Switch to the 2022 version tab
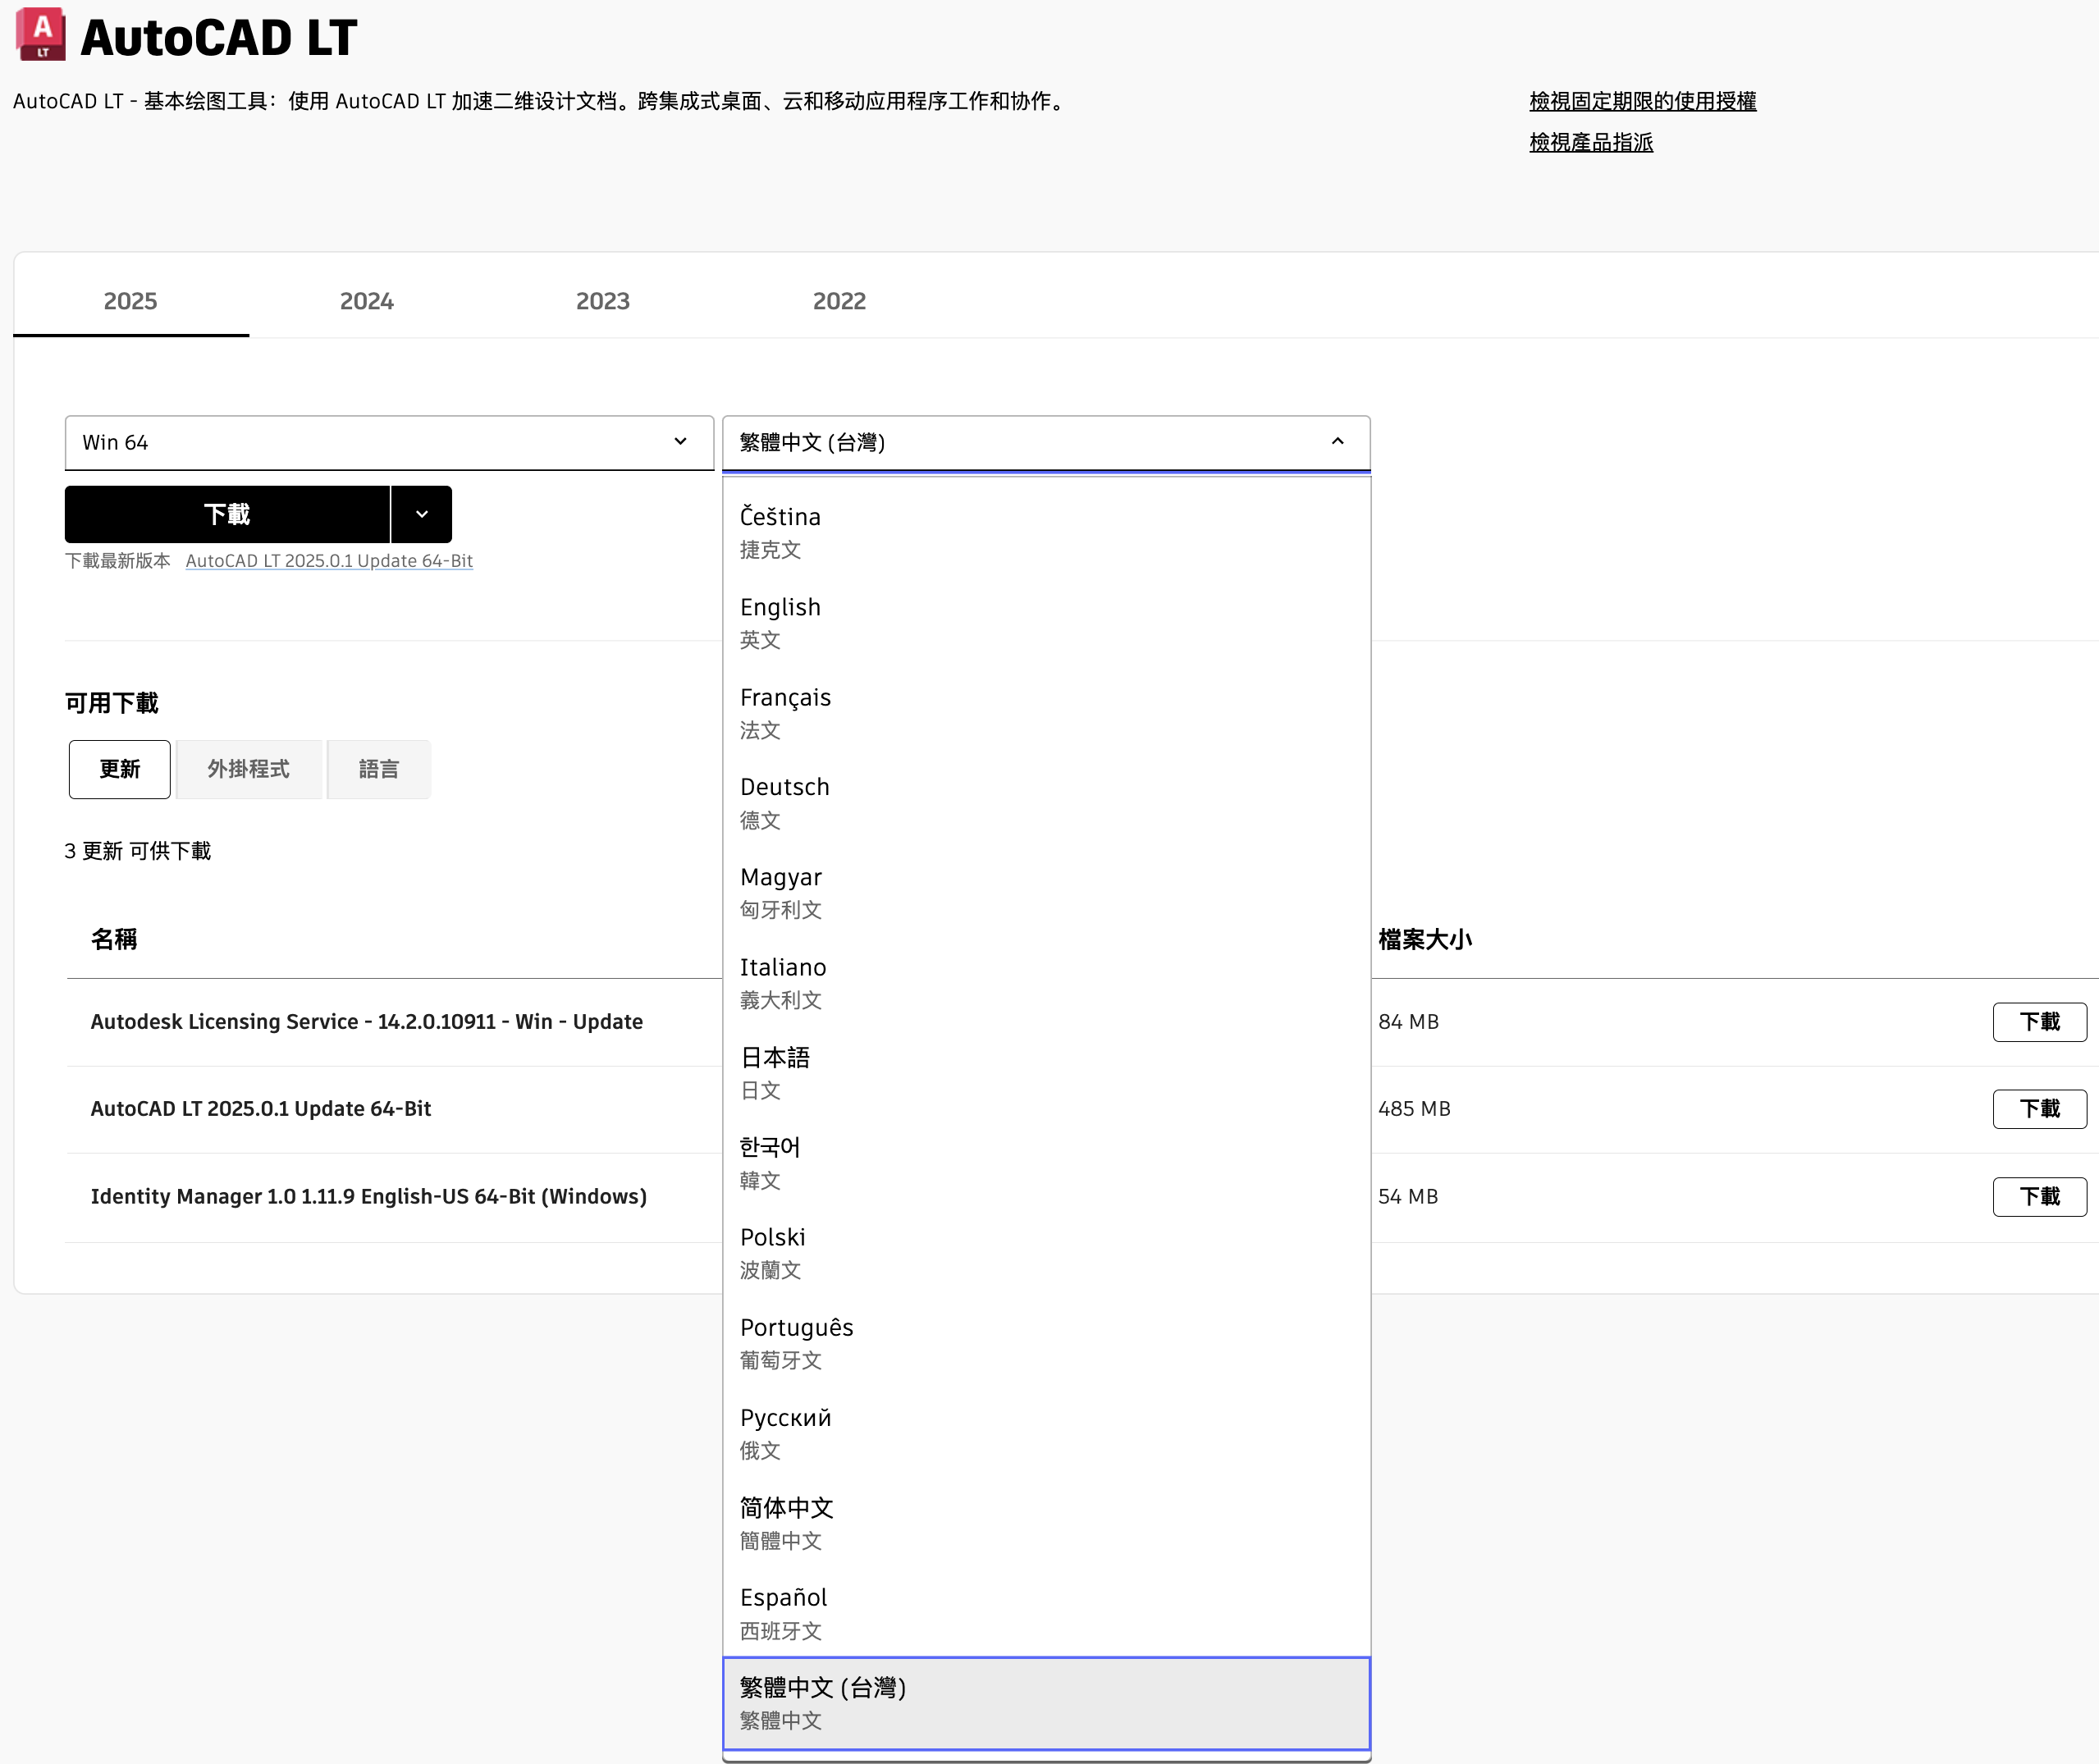The width and height of the screenshot is (2099, 1764). click(838, 301)
